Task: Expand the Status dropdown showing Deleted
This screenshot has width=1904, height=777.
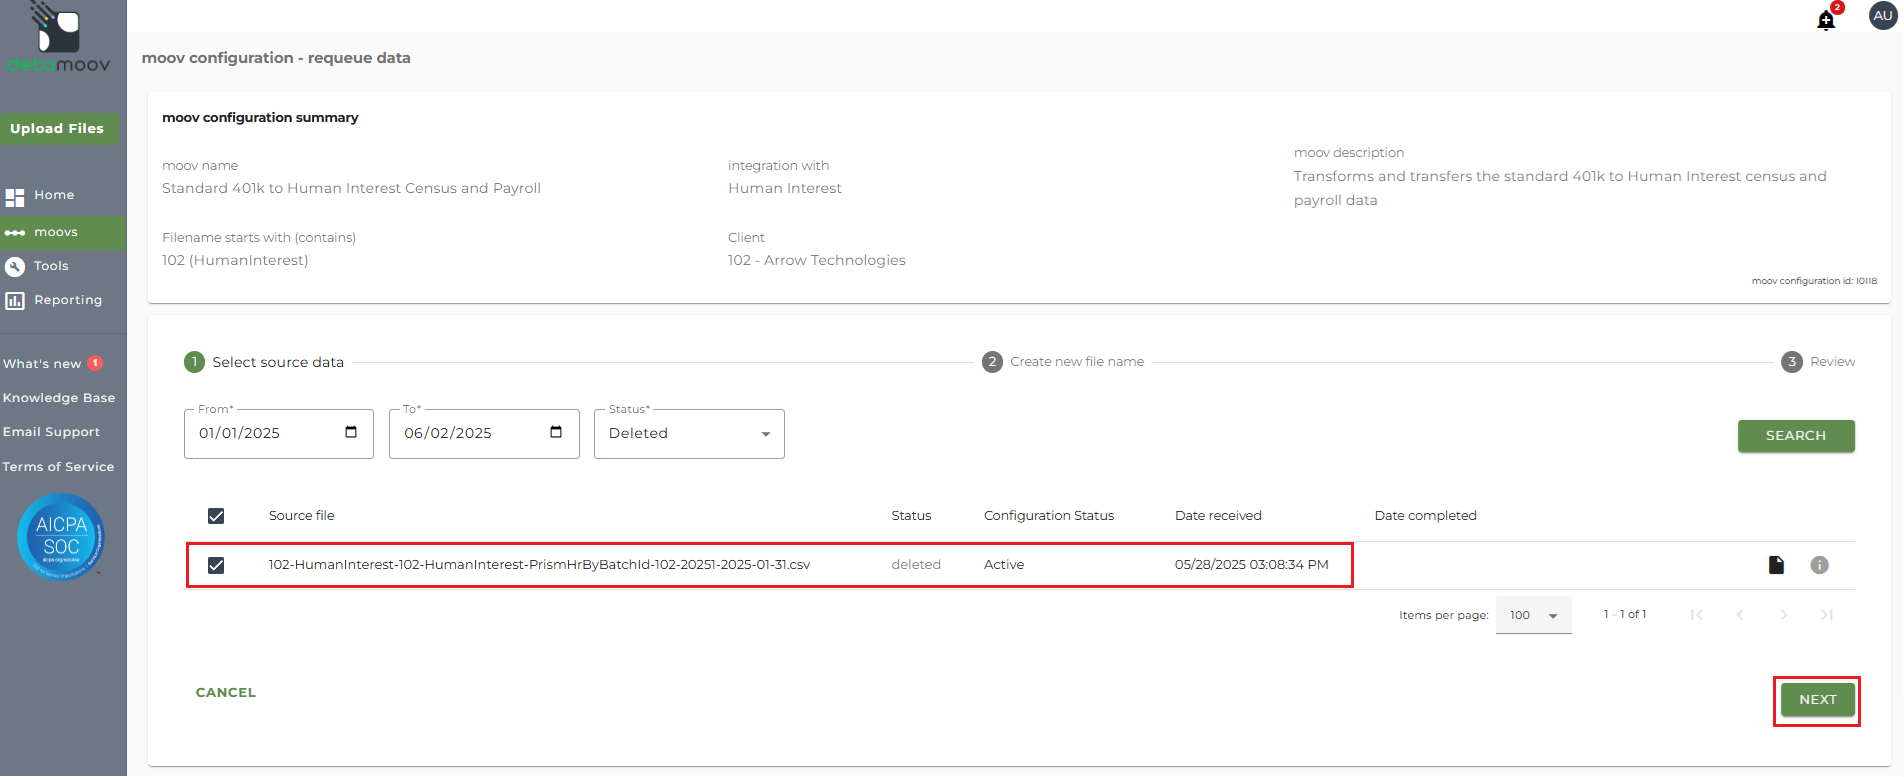Action: pos(689,434)
